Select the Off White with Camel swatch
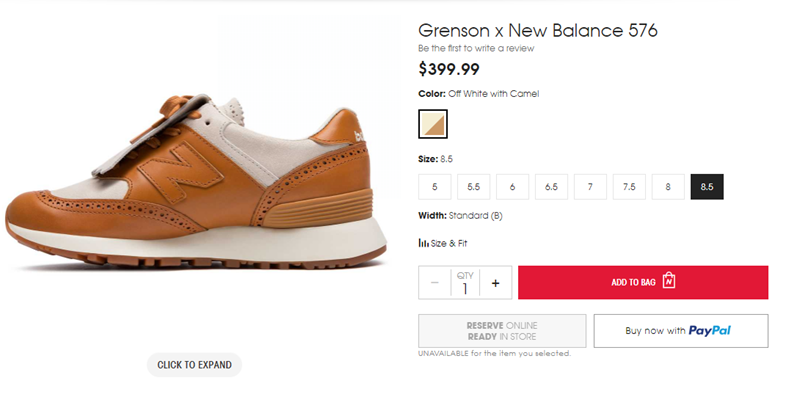The image size is (800, 397). pyautogui.click(x=433, y=124)
